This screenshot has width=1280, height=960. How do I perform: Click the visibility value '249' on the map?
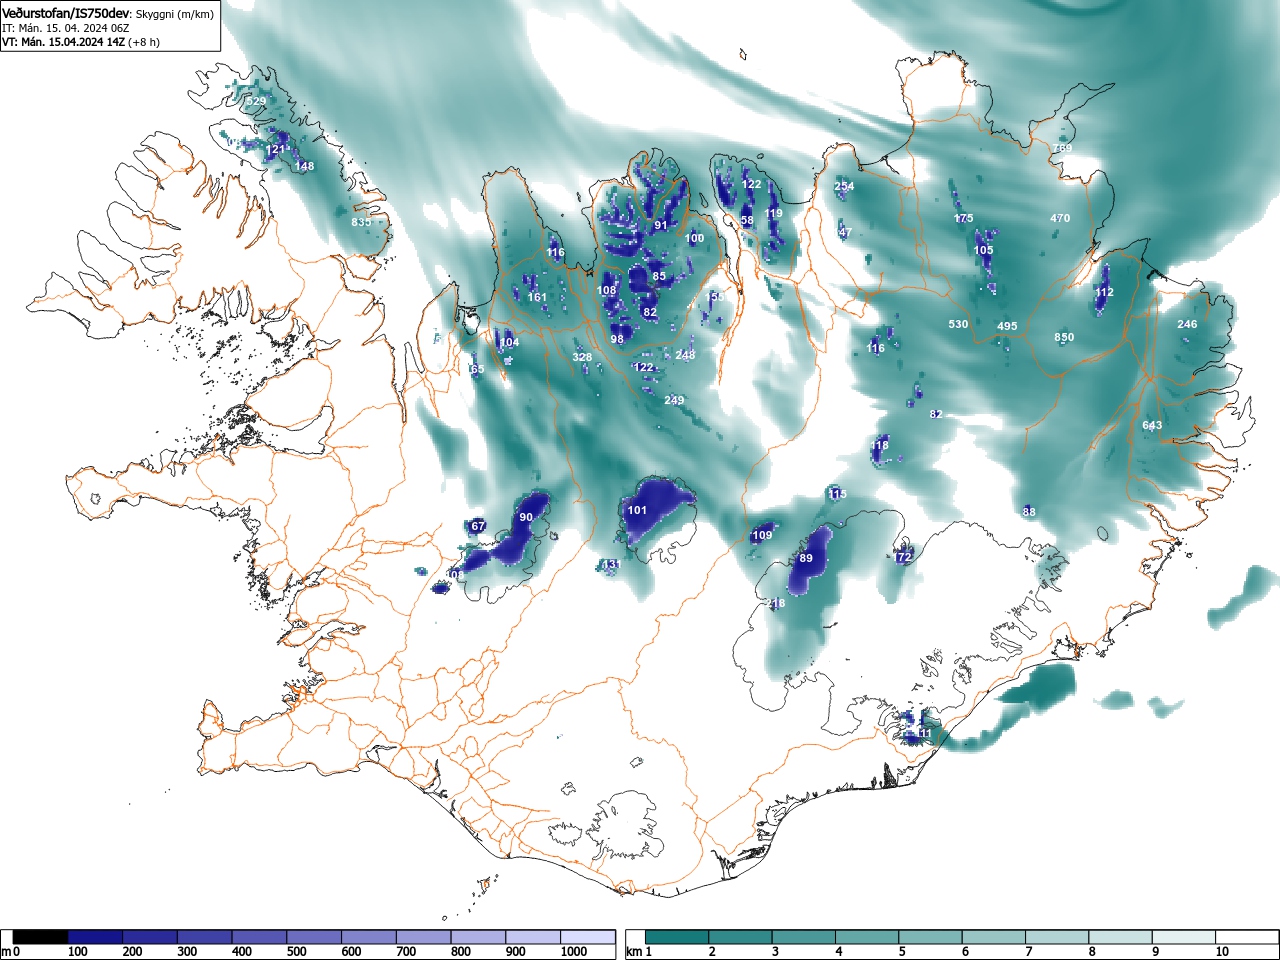(x=674, y=400)
